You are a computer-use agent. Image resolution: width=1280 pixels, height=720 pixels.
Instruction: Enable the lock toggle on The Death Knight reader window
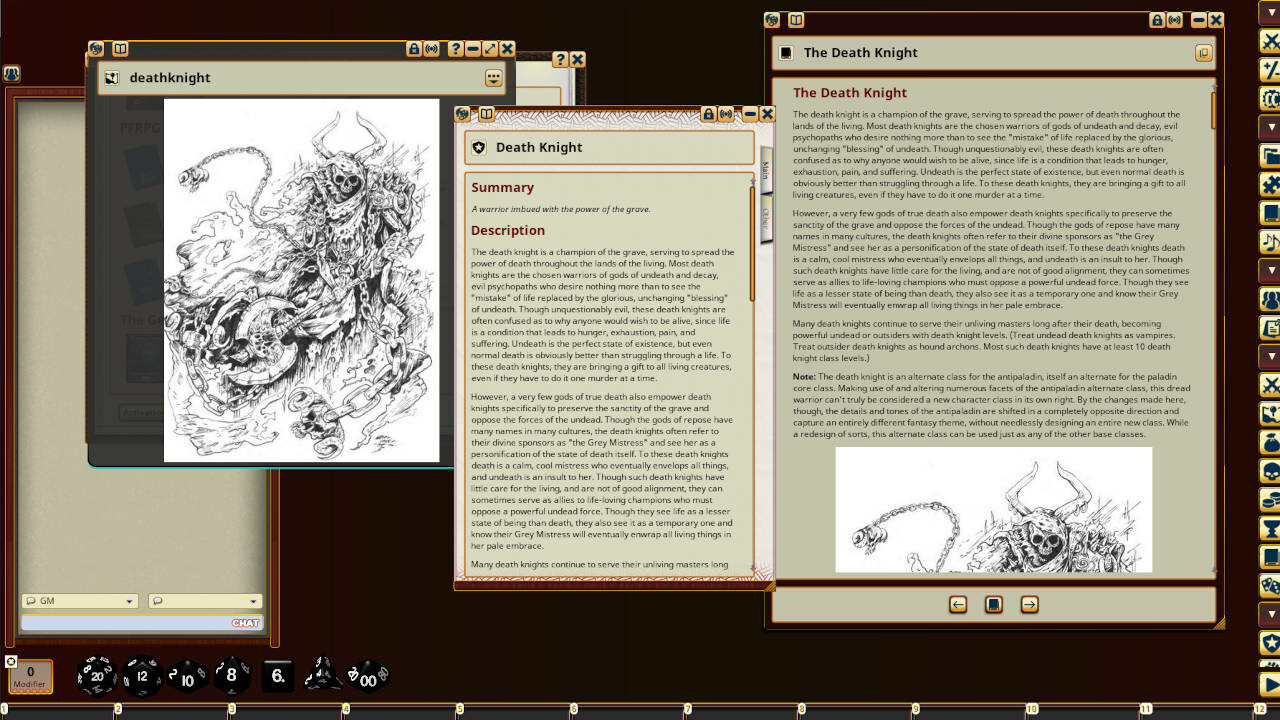[x=1157, y=20]
